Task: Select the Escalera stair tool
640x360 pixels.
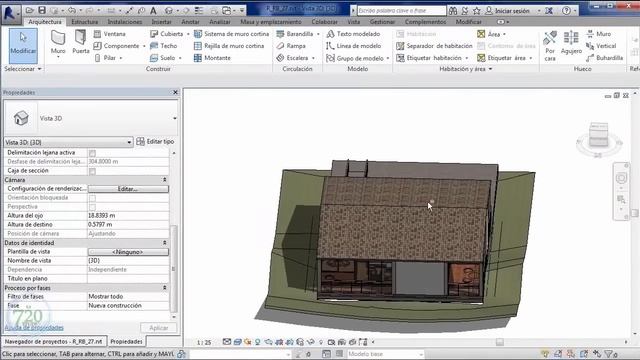Action: (x=293, y=58)
